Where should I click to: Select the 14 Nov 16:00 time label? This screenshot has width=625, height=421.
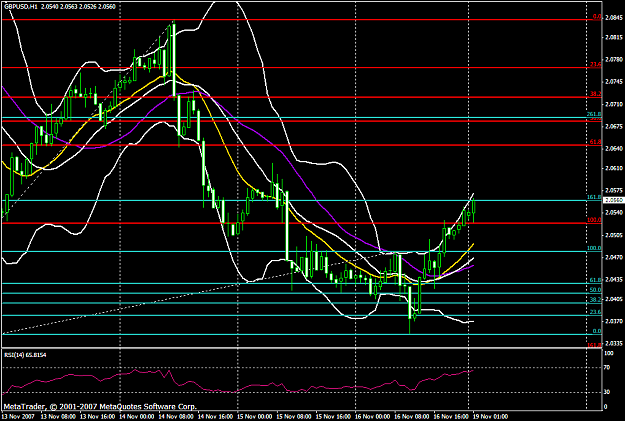[214, 417]
